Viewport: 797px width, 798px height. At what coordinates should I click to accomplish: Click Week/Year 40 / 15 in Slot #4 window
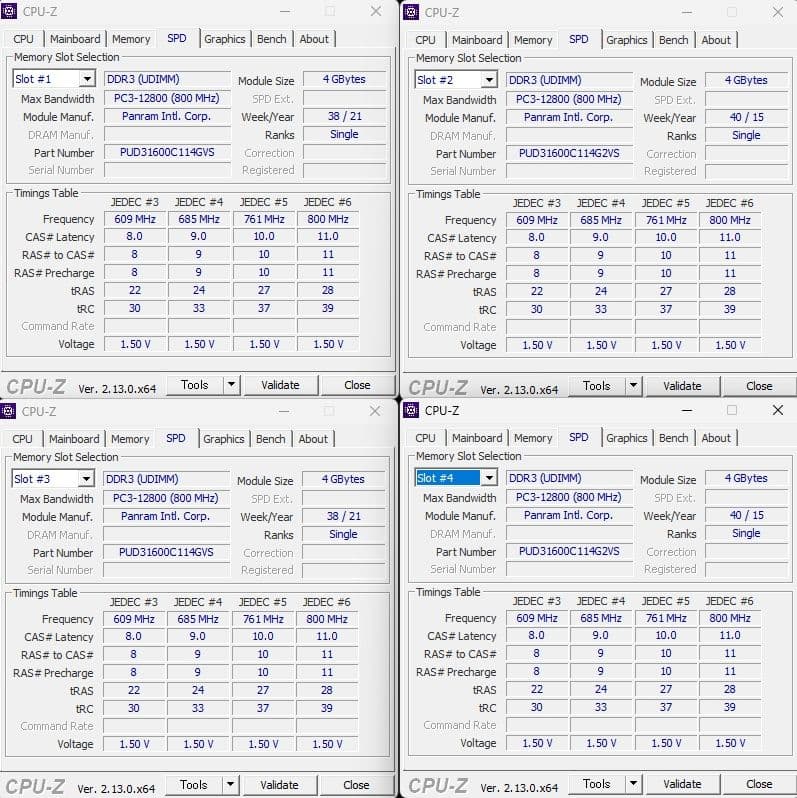coord(747,515)
